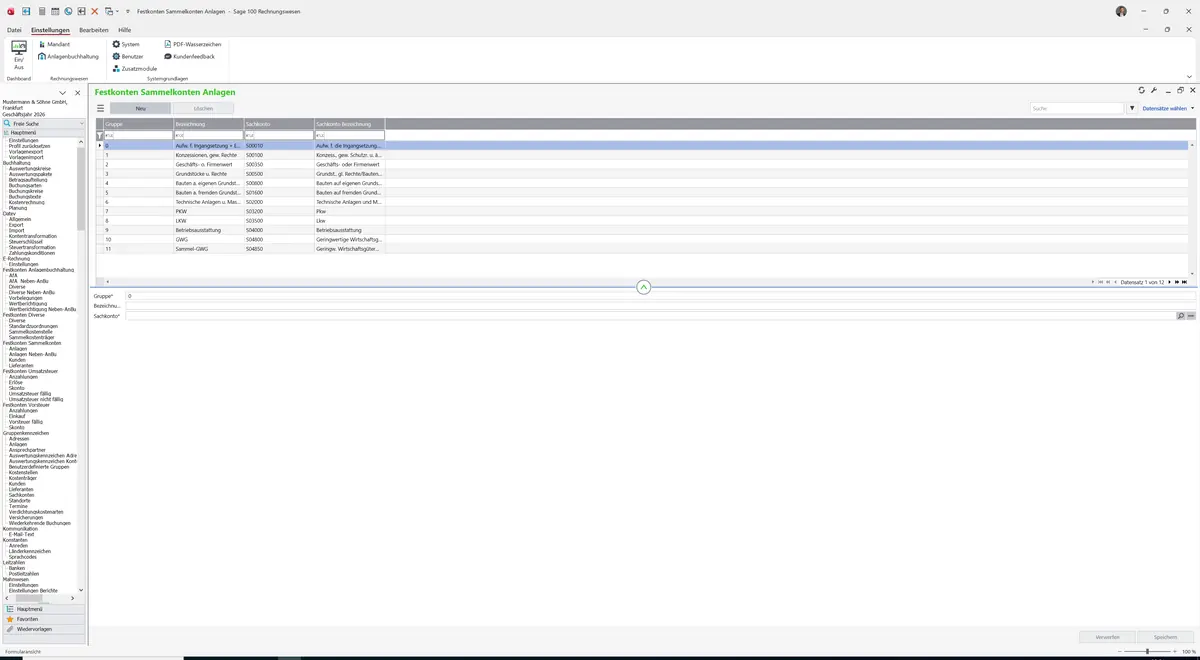Screen dimensions: 1200x660
Task: Open System settings in the ribbon
Action: [x=126, y=44]
